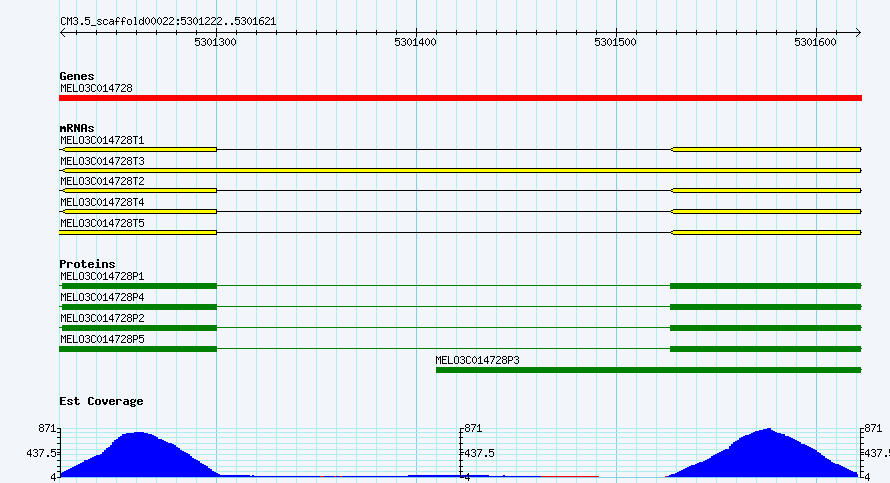The width and height of the screenshot is (890, 483).
Task: Click the left EST coverage peak
Action: pos(139,457)
